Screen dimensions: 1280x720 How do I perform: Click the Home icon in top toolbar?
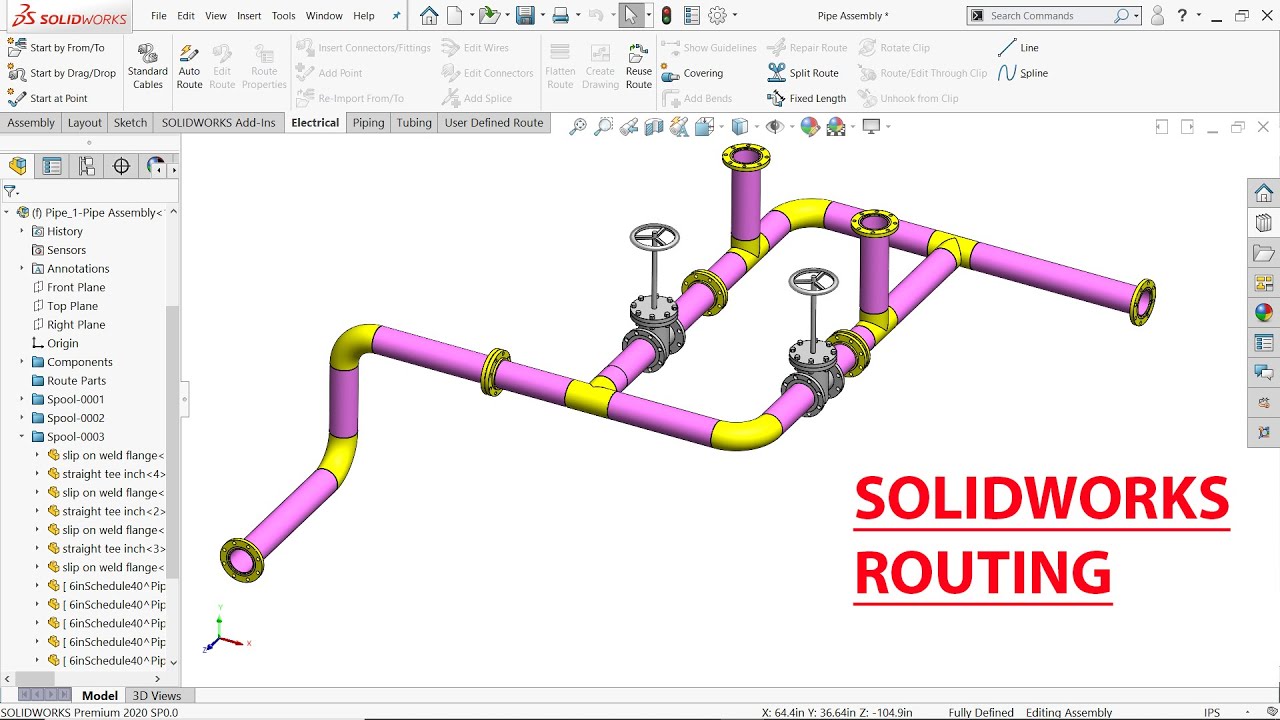[x=429, y=15]
